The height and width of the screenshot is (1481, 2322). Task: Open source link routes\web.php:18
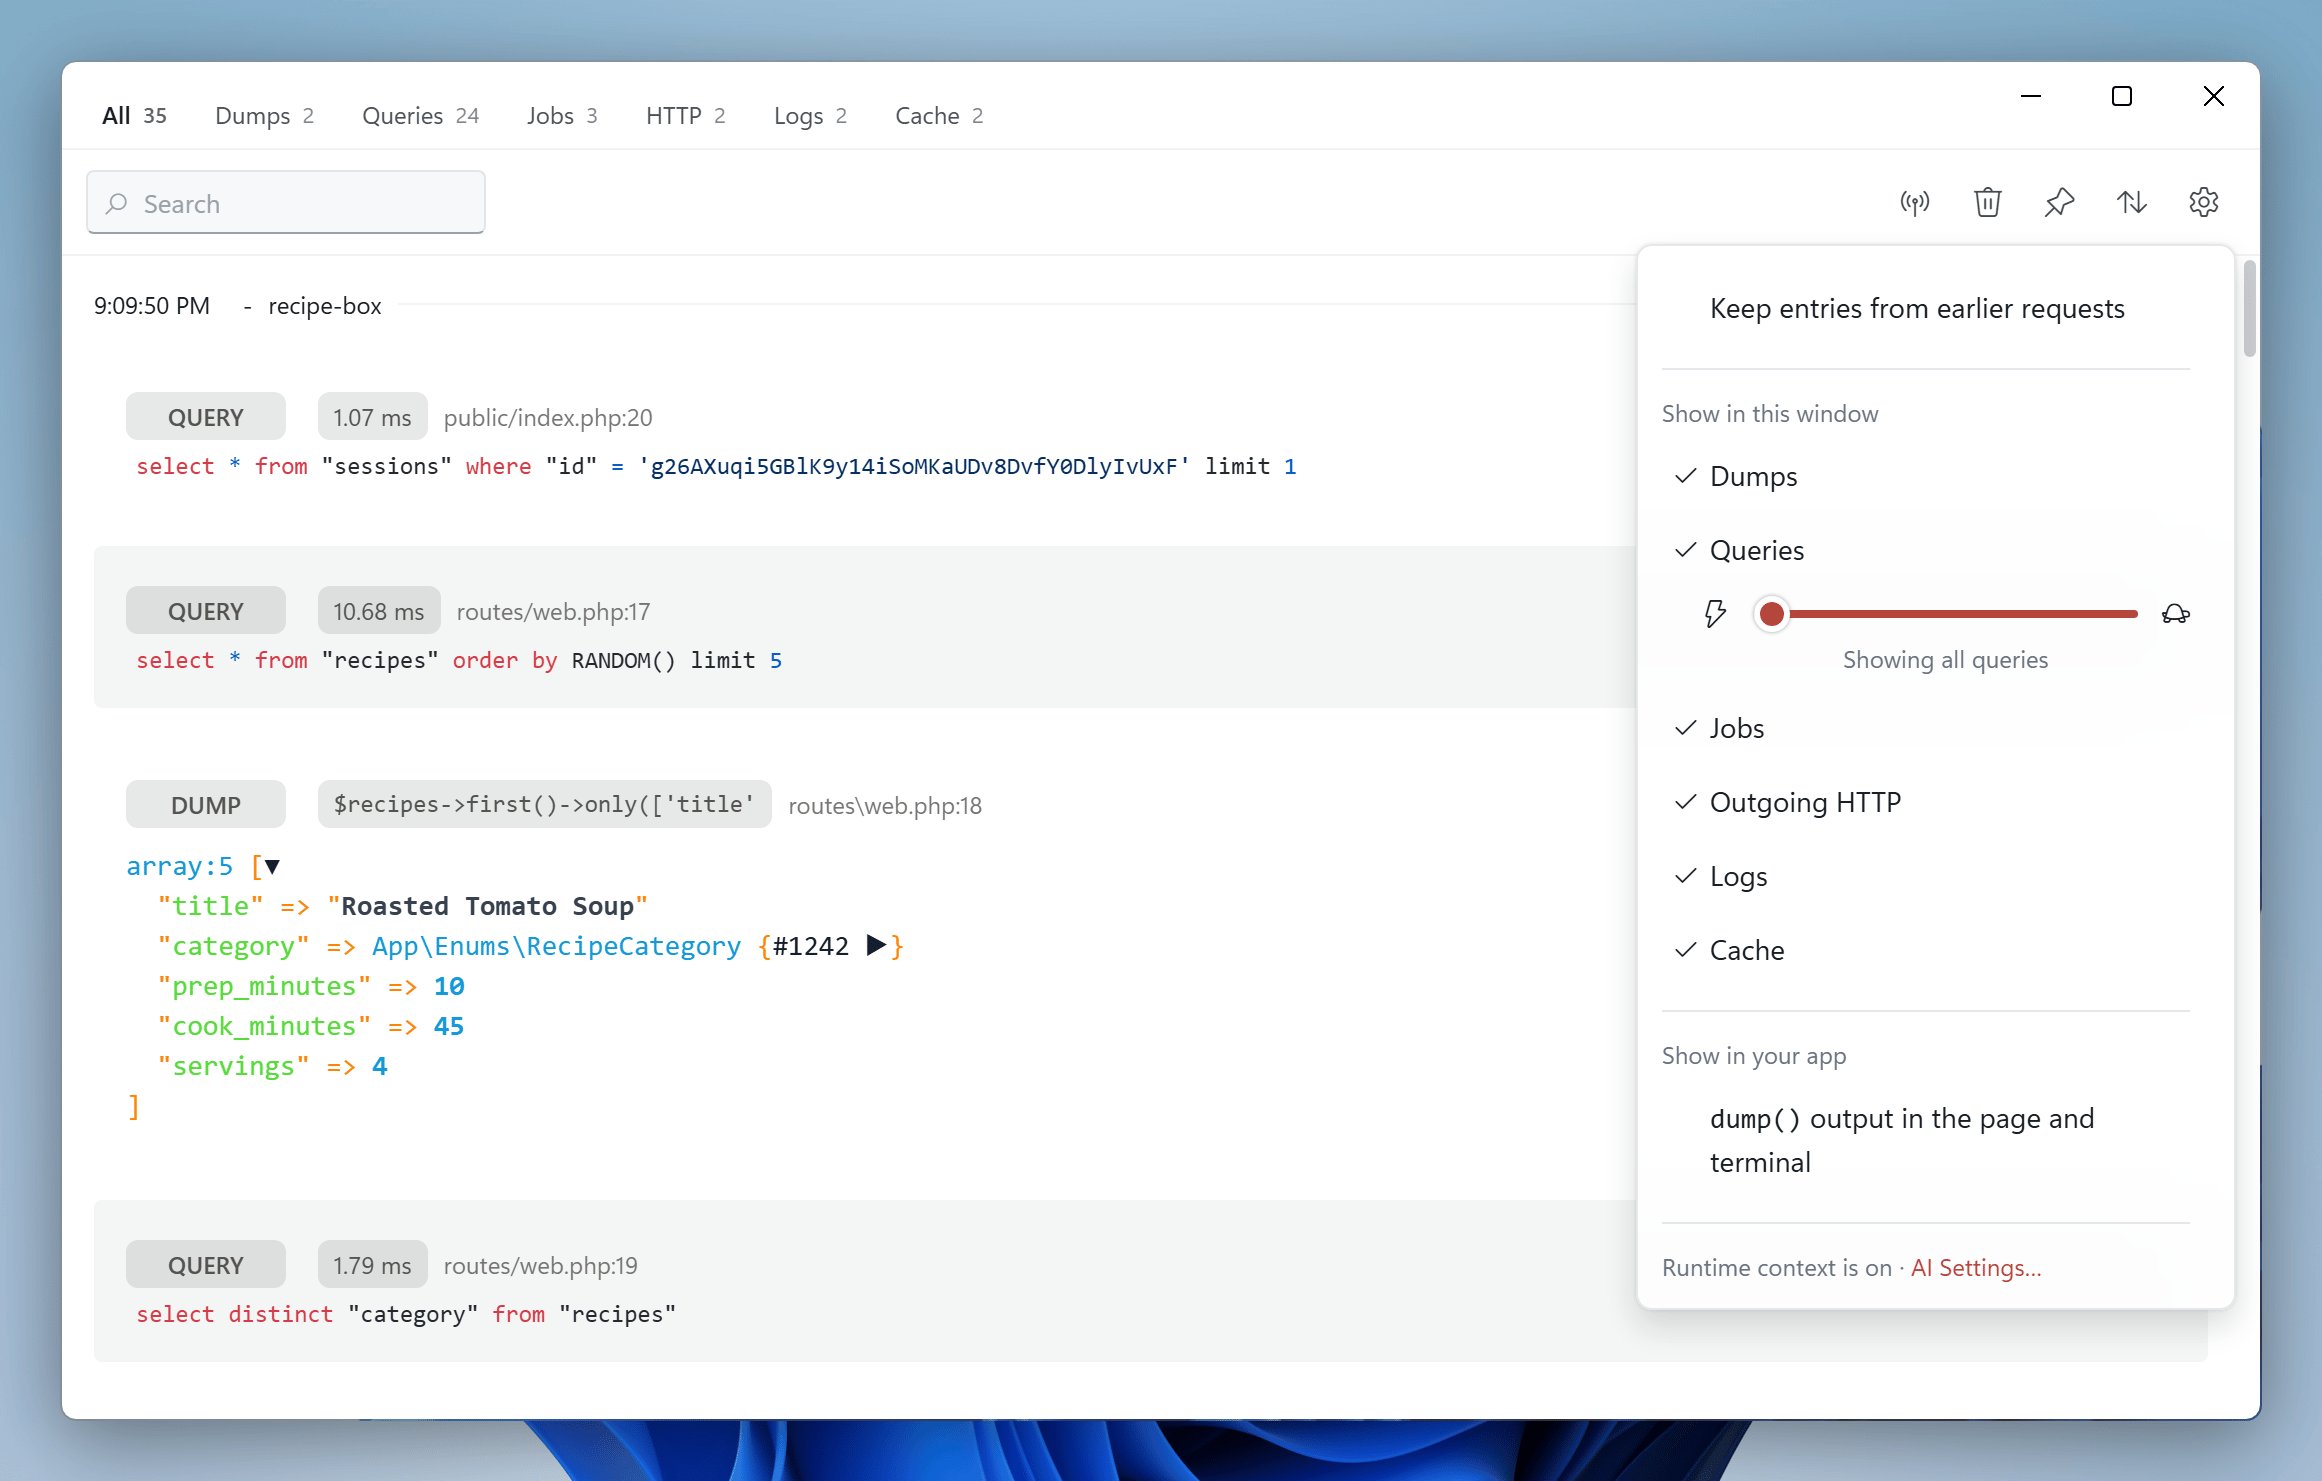click(885, 806)
